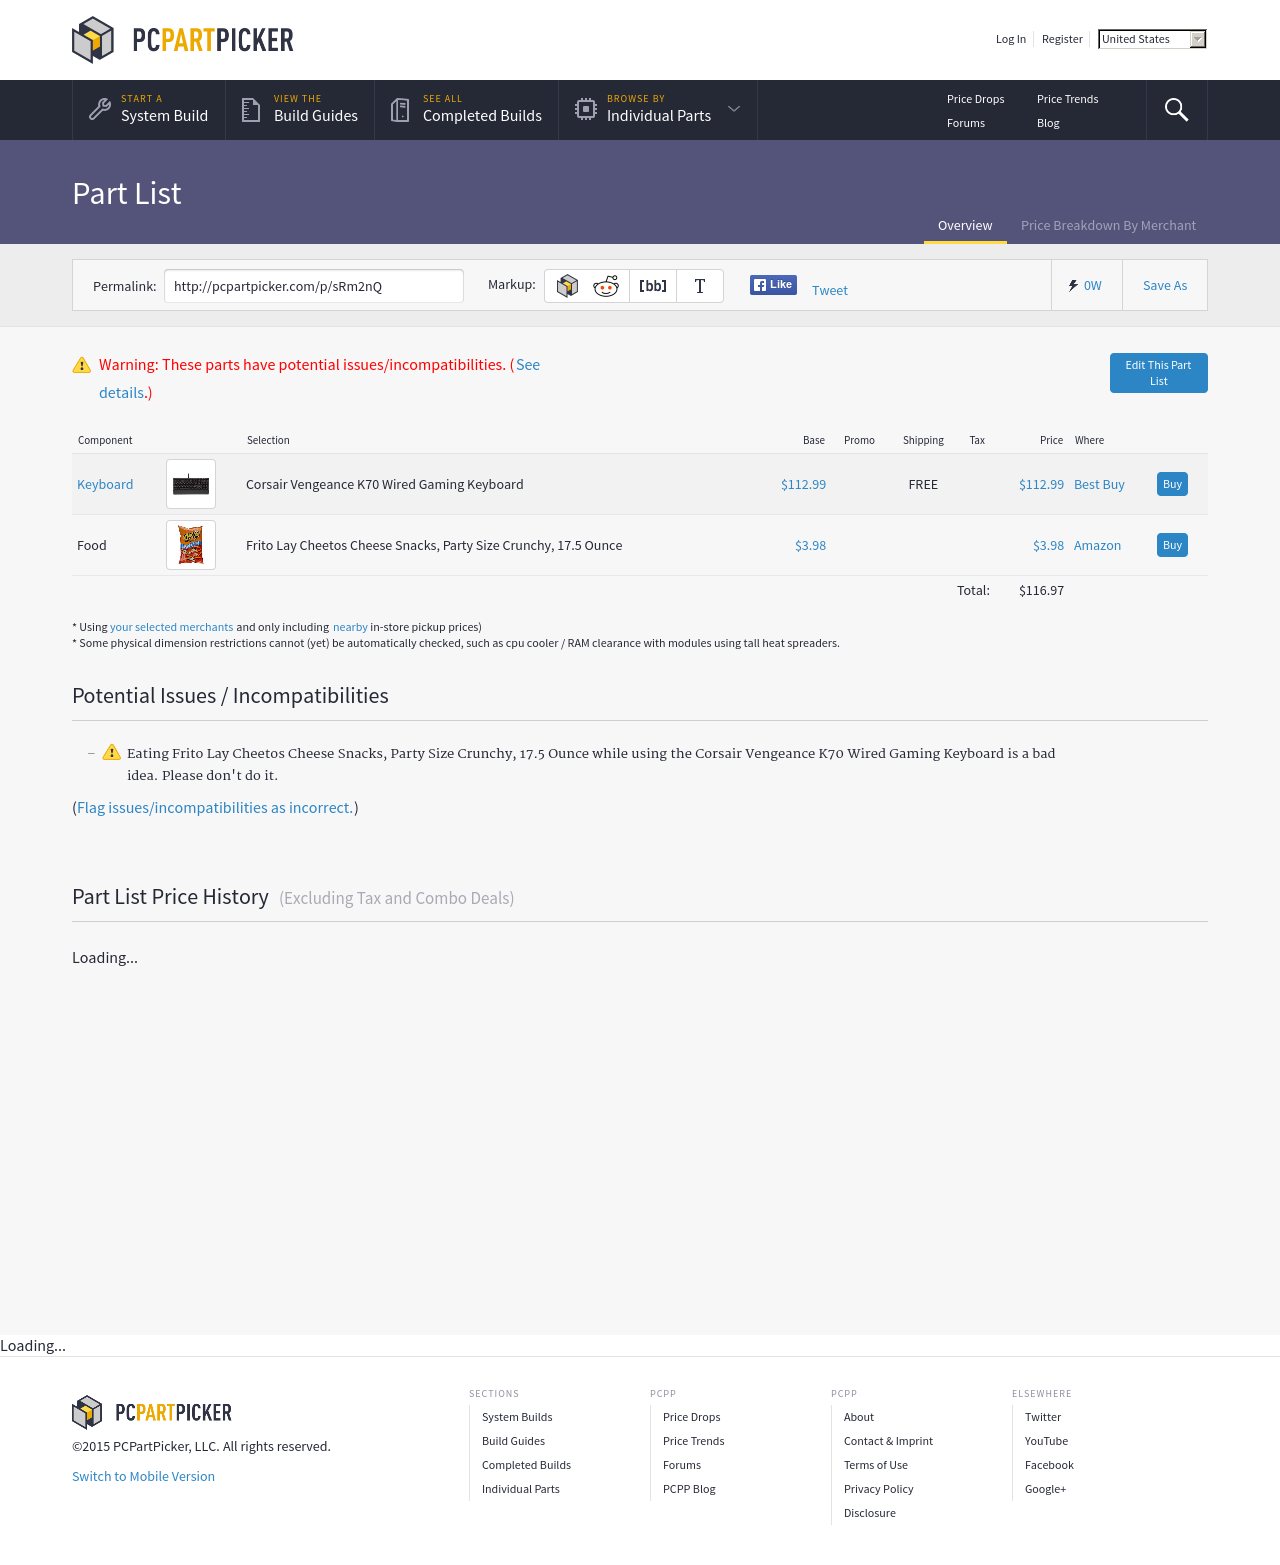Open See All Completed Builds
The width and height of the screenshot is (1280, 1565).
pyautogui.click(x=467, y=110)
